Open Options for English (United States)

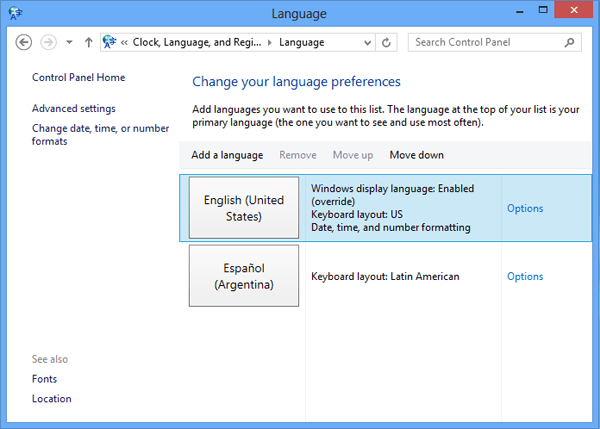[x=525, y=208]
